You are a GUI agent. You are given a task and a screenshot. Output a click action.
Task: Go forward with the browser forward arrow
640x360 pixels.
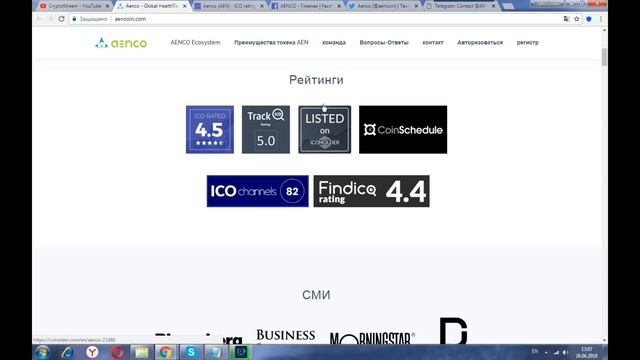(x=50, y=19)
